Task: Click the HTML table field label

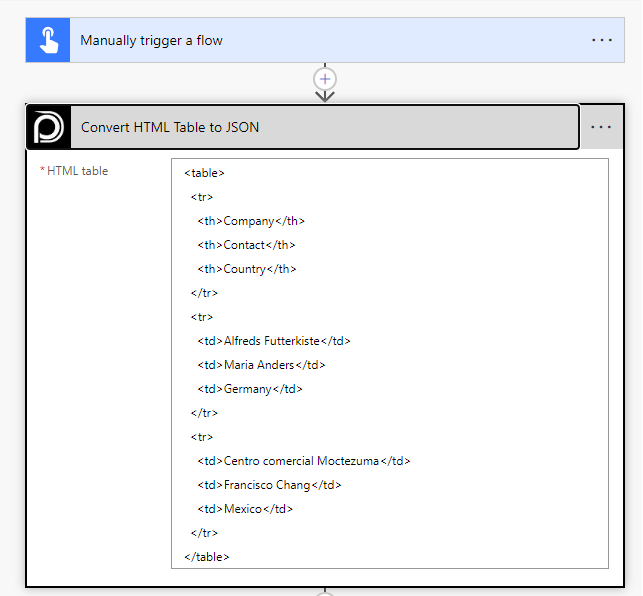Action: [x=77, y=171]
